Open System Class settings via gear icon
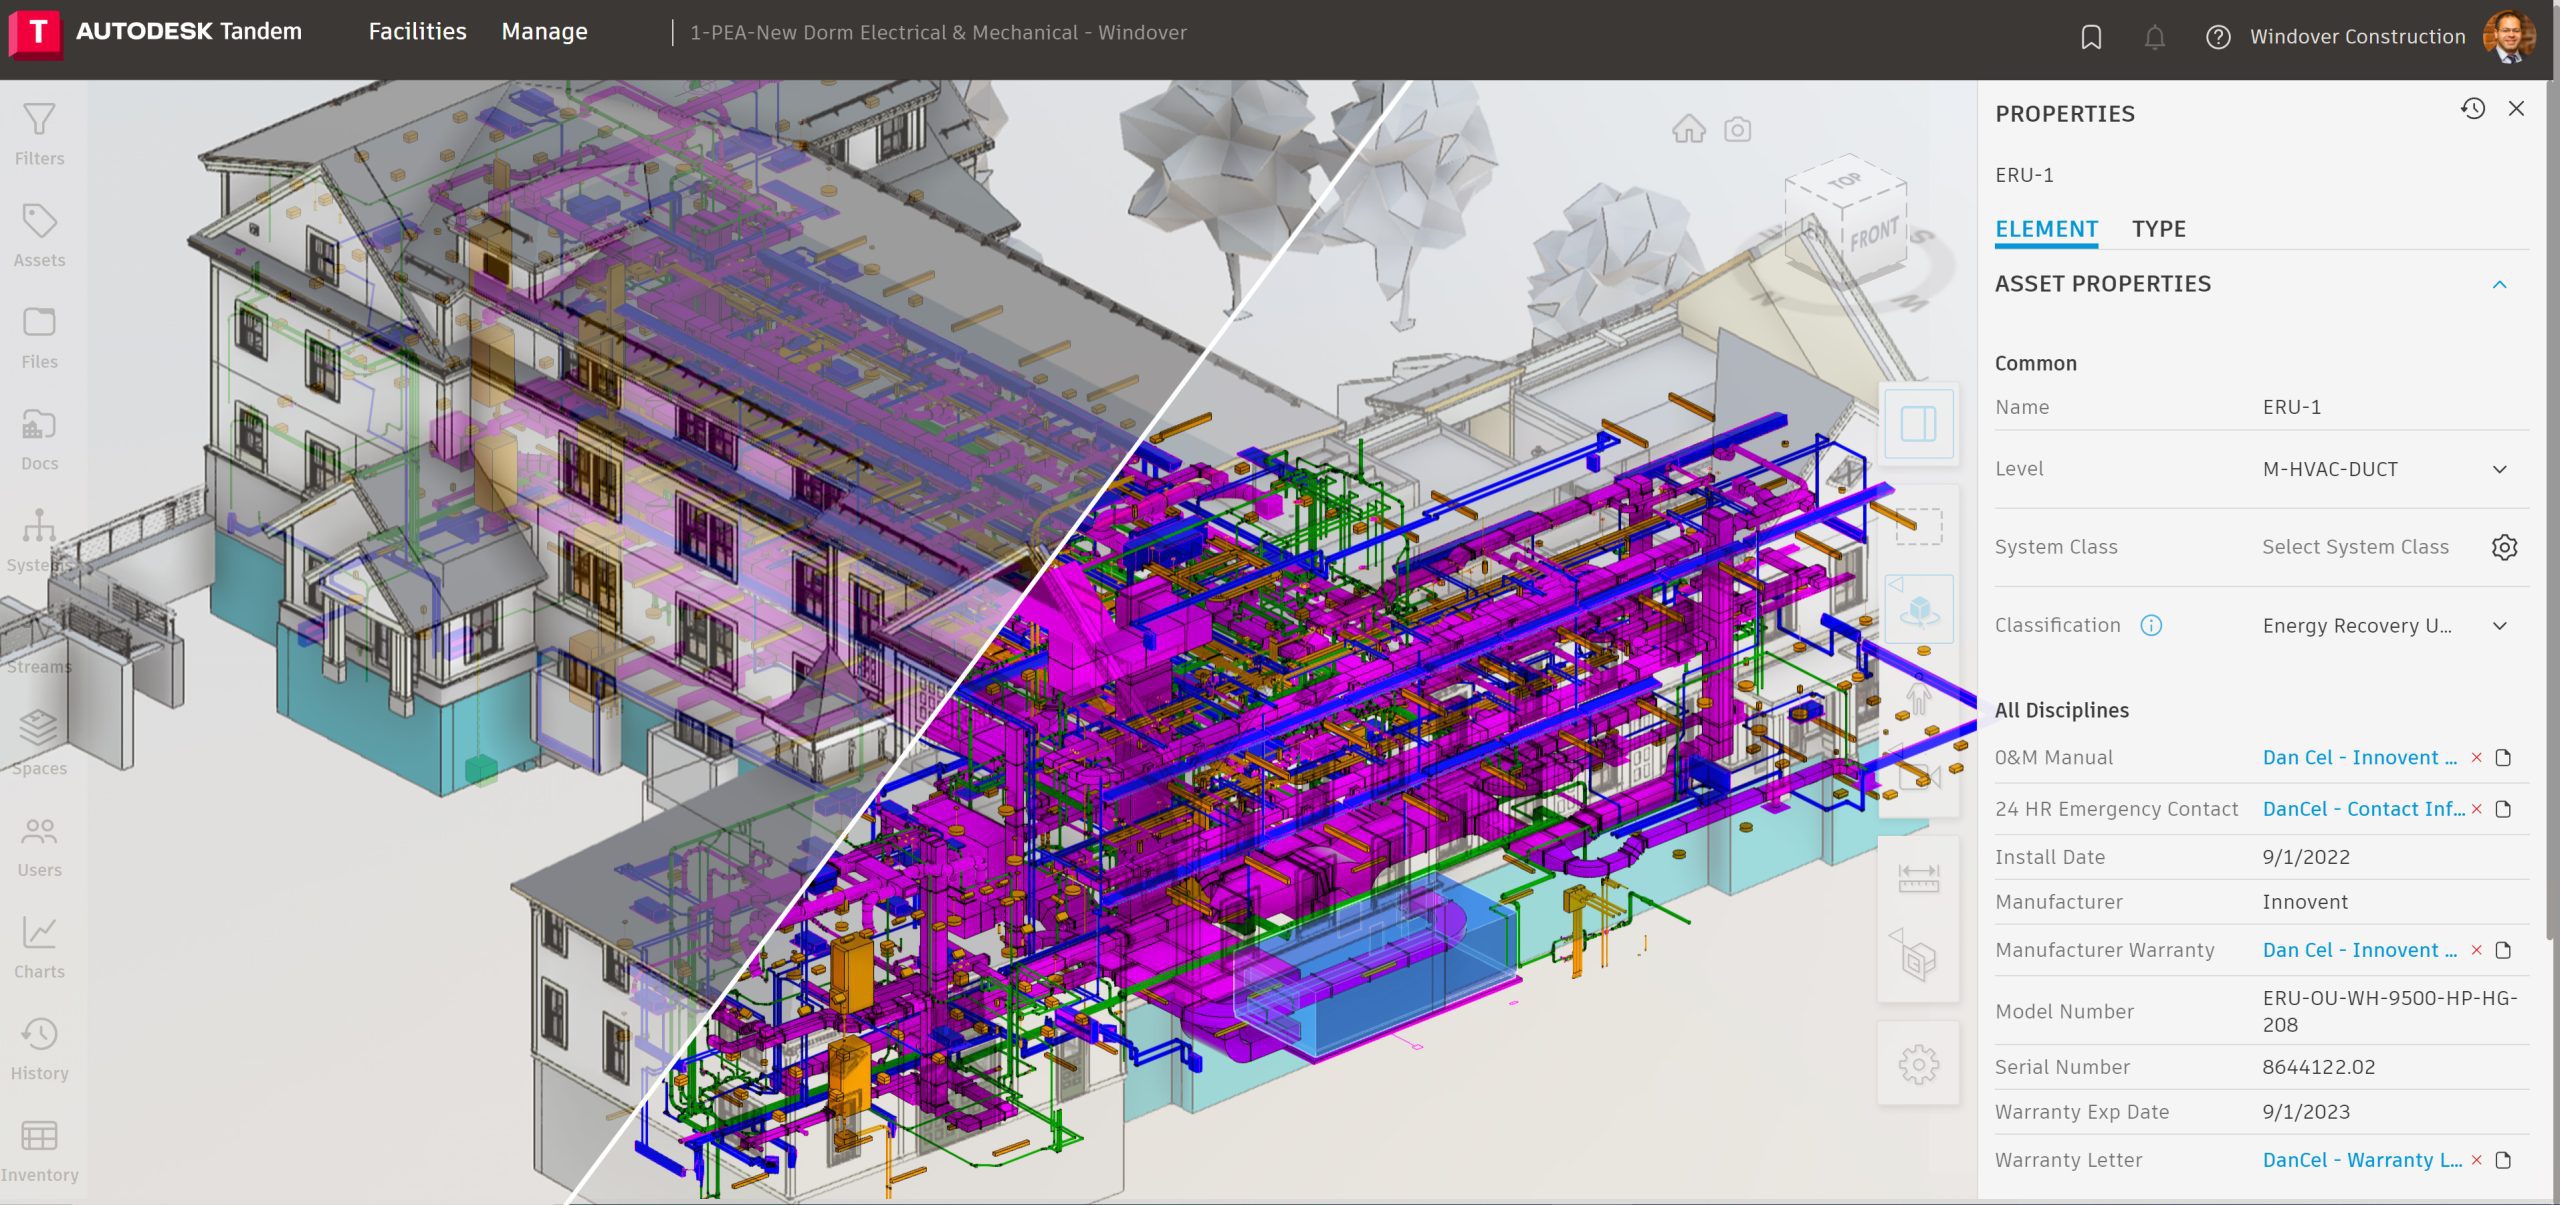This screenshot has width=2560, height=1205. pyautogui.click(x=2505, y=547)
